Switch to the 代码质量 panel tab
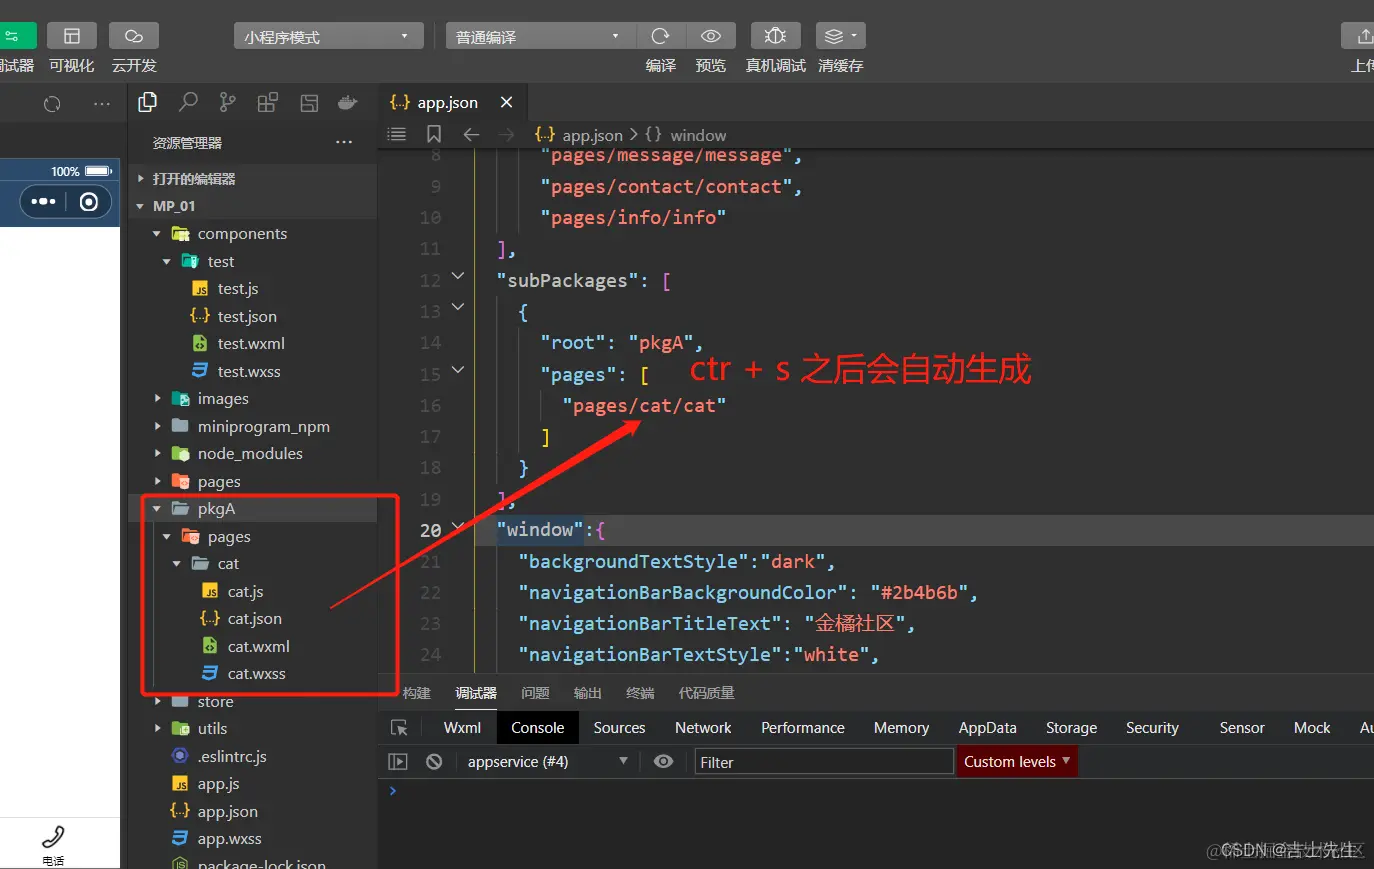This screenshot has width=1374, height=869. pos(706,693)
